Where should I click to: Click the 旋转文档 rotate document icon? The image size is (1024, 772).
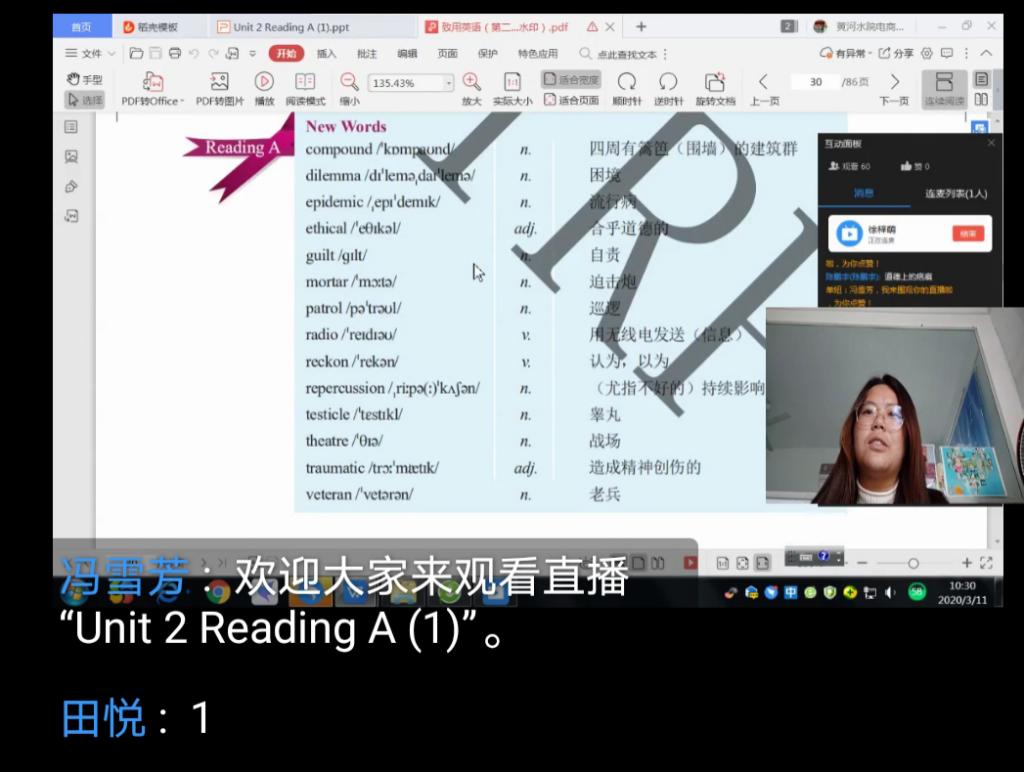click(714, 82)
